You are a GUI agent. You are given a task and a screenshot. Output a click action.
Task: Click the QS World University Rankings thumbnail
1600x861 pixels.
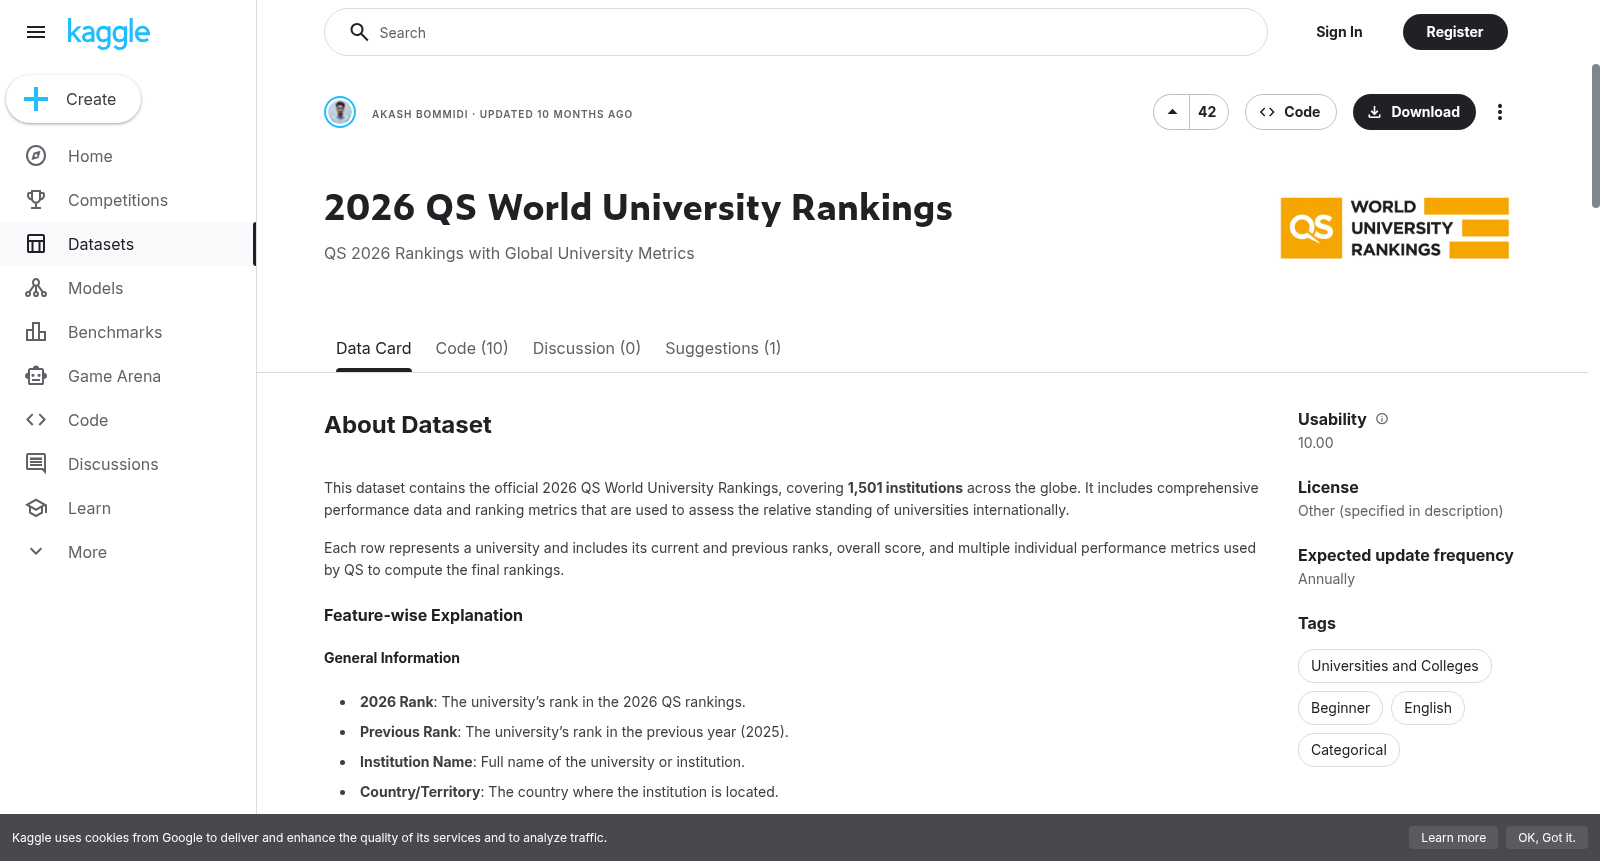click(x=1395, y=228)
